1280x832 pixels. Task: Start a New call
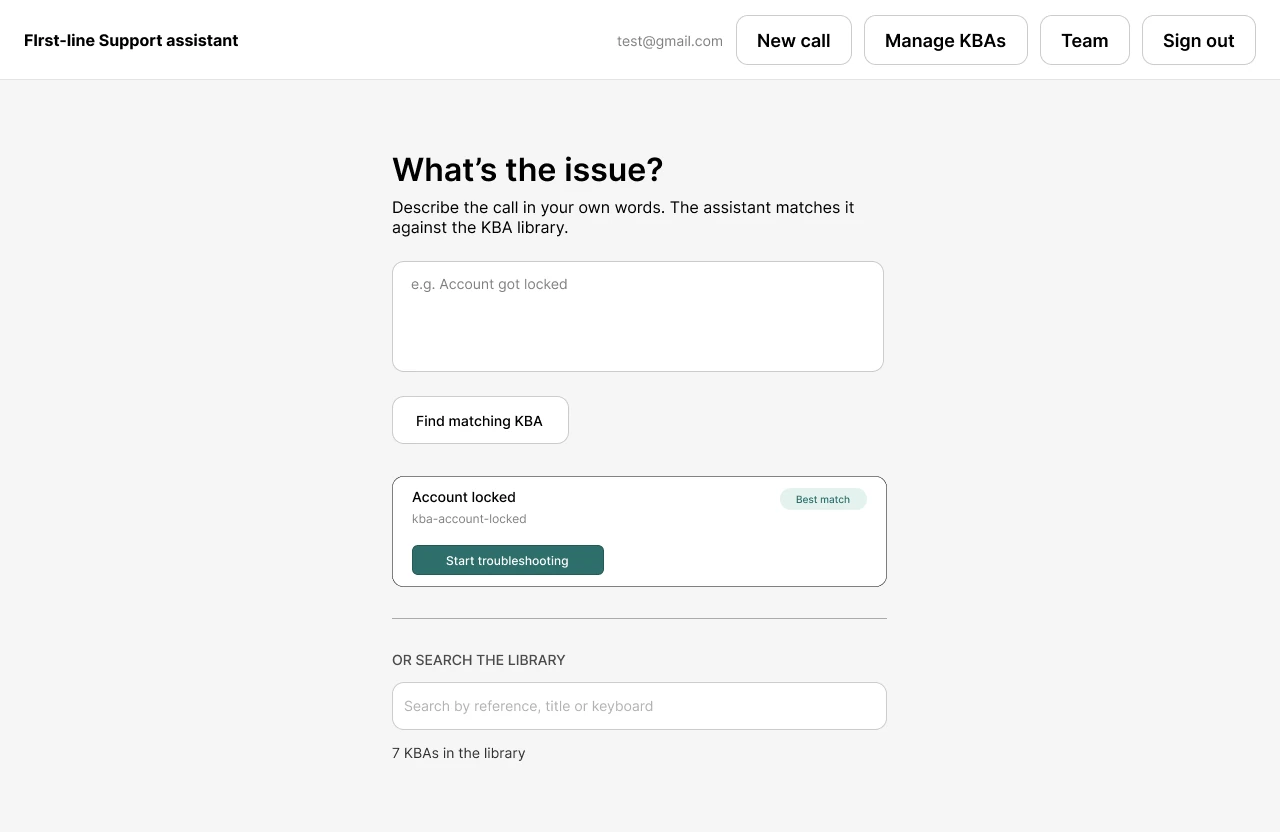(x=794, y=40)
